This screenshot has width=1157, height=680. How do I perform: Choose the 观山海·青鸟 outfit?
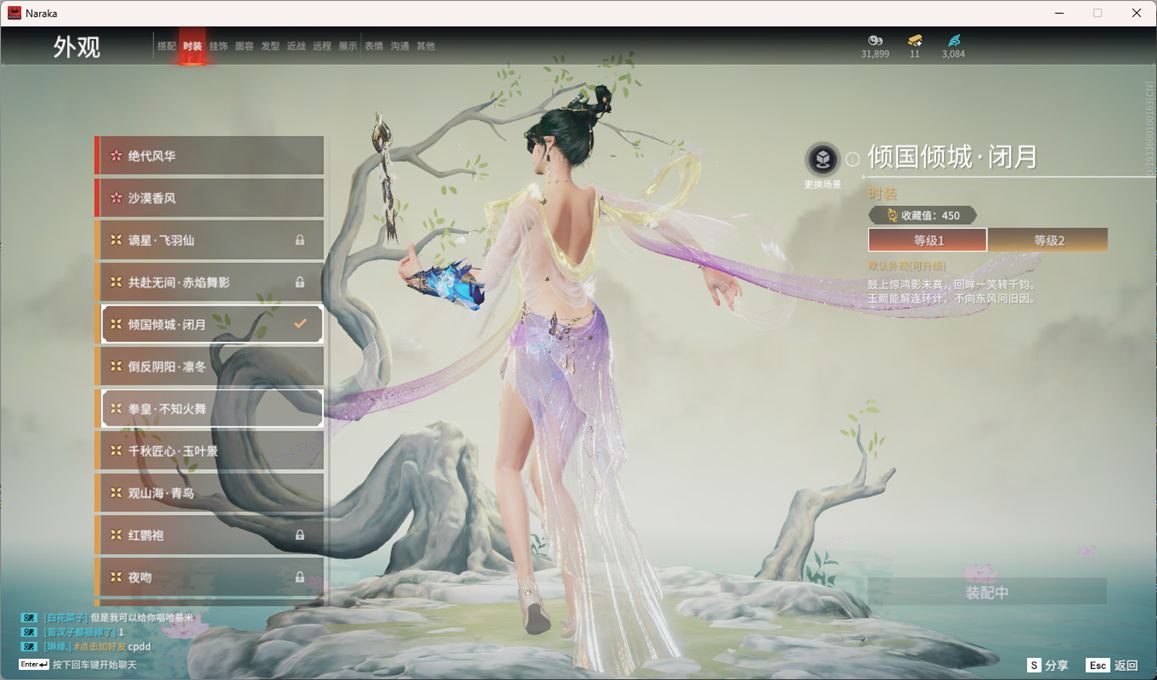click(x=210, y=493)
